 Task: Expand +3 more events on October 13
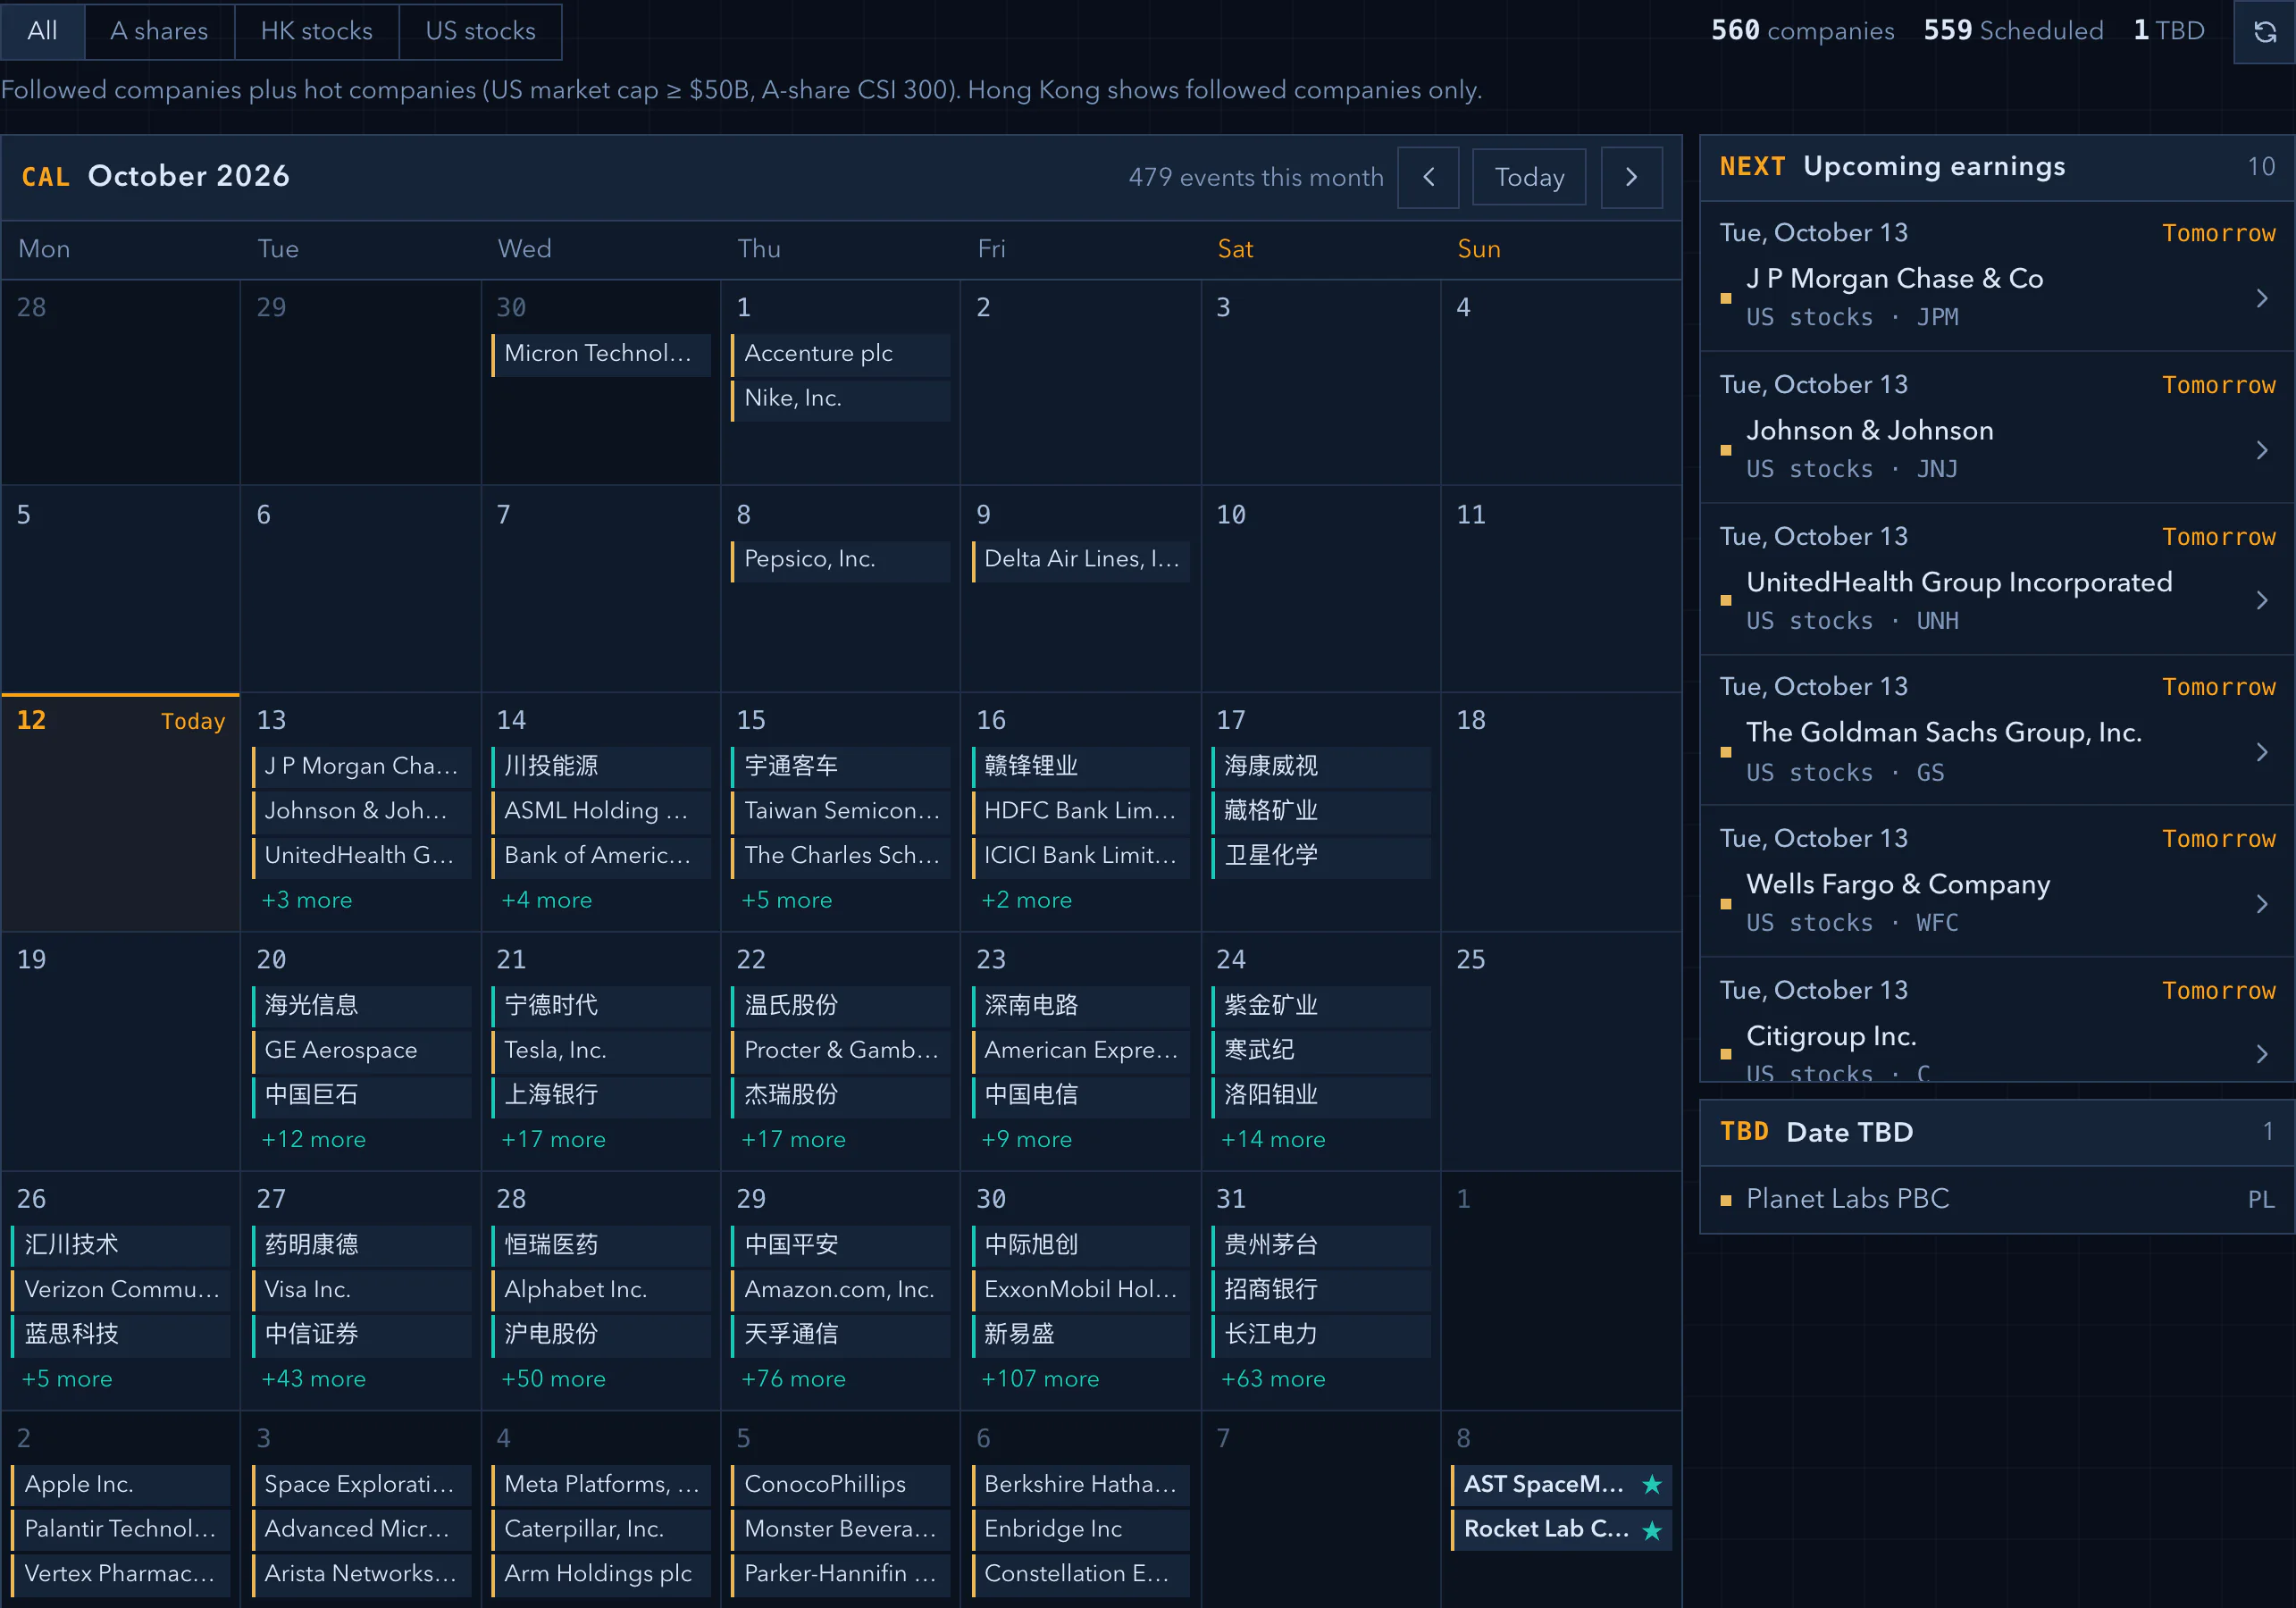307,900
